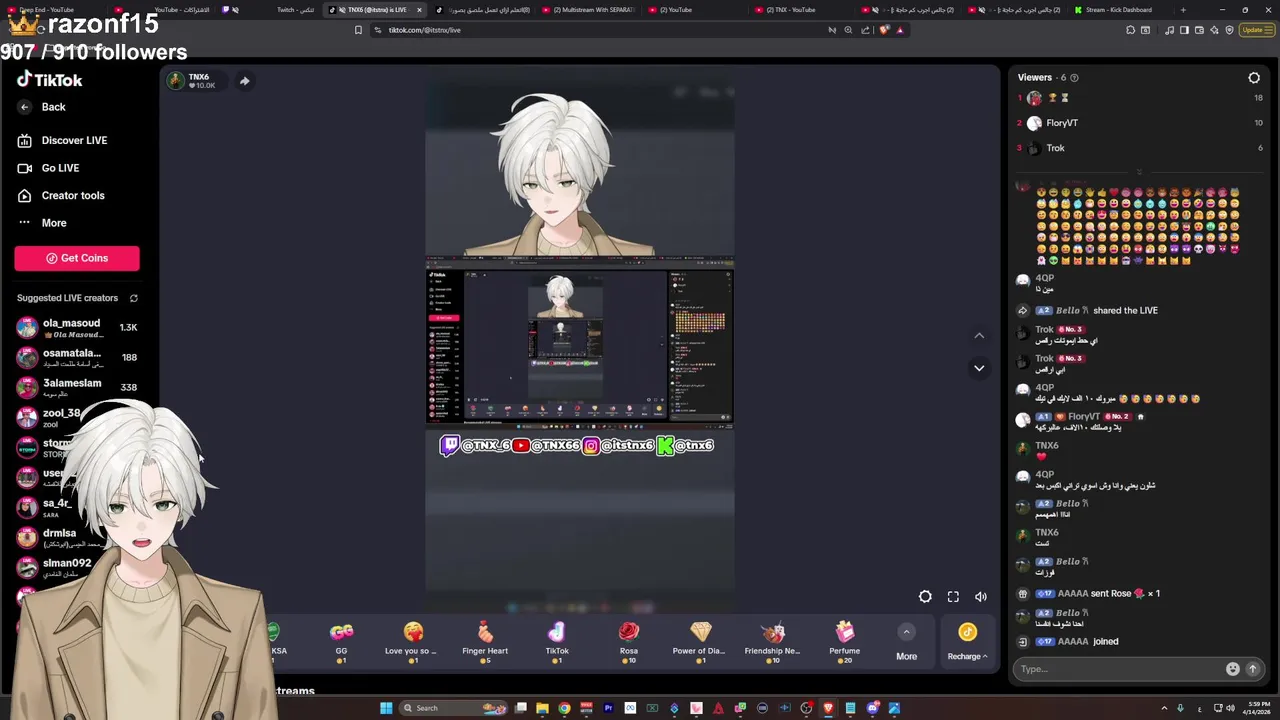This screenshot has height=720, width=1280.
Task: Go to previous live stream arrow
Action: click(979, 336)
